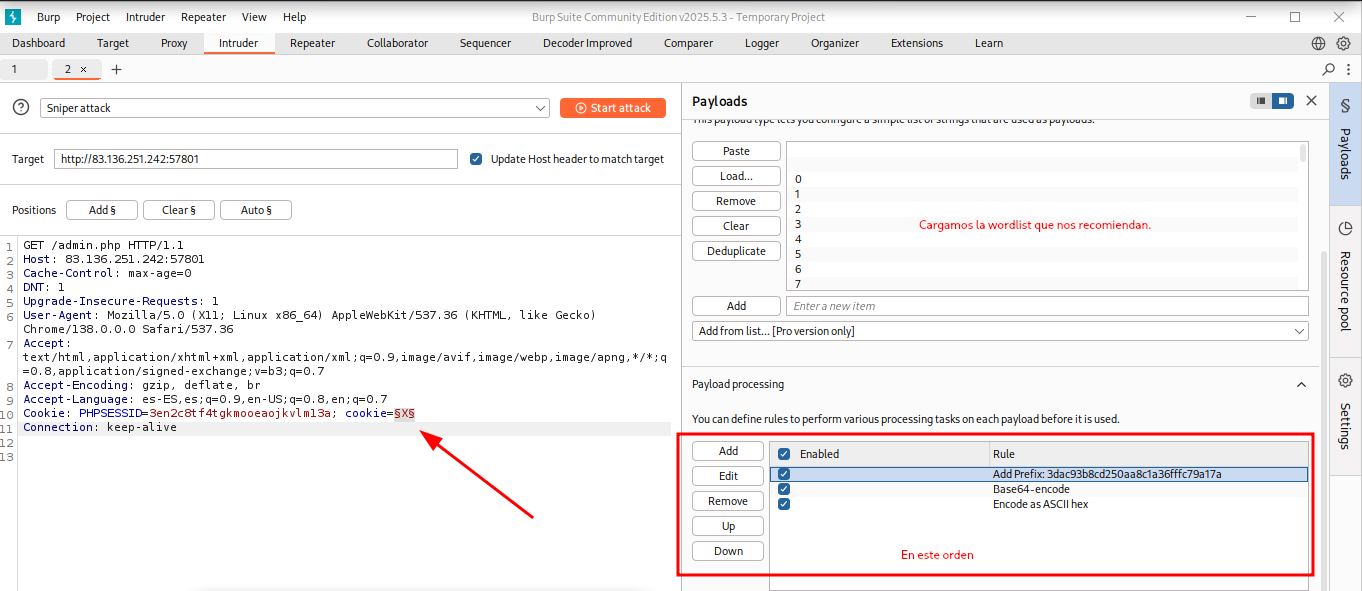Switch to the Organizer tab
This screenshot has height=591, width=1362.
(835, 43)
